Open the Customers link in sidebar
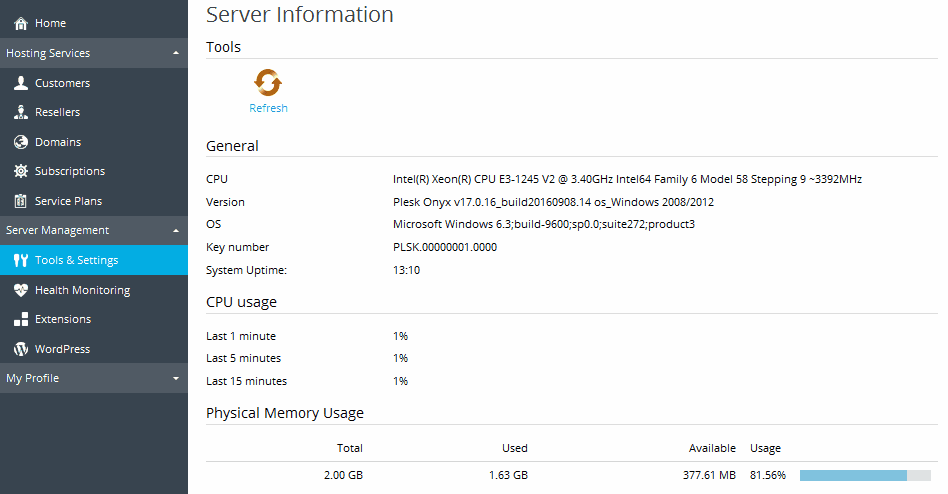The height and width of the screenshot is (494, 948). tap(62, 83)
